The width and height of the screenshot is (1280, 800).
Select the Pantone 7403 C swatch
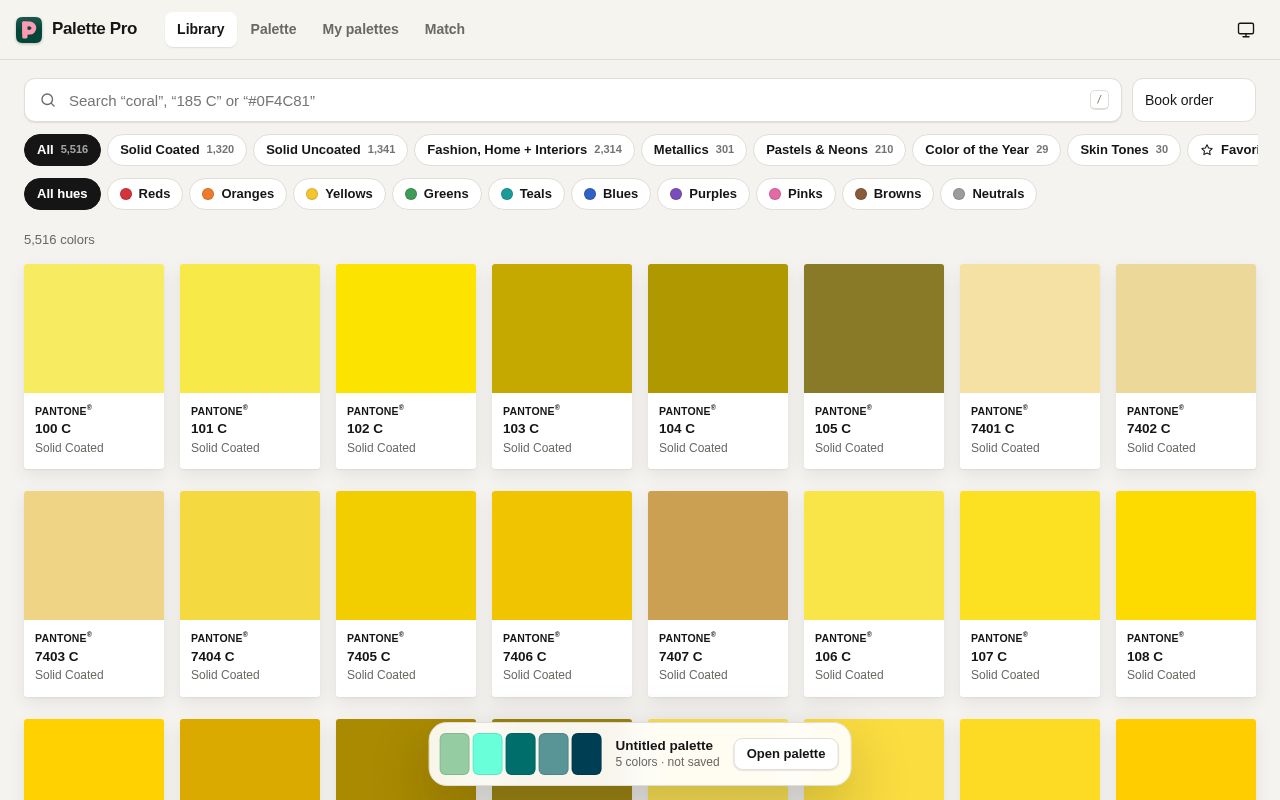pos(94,594)
